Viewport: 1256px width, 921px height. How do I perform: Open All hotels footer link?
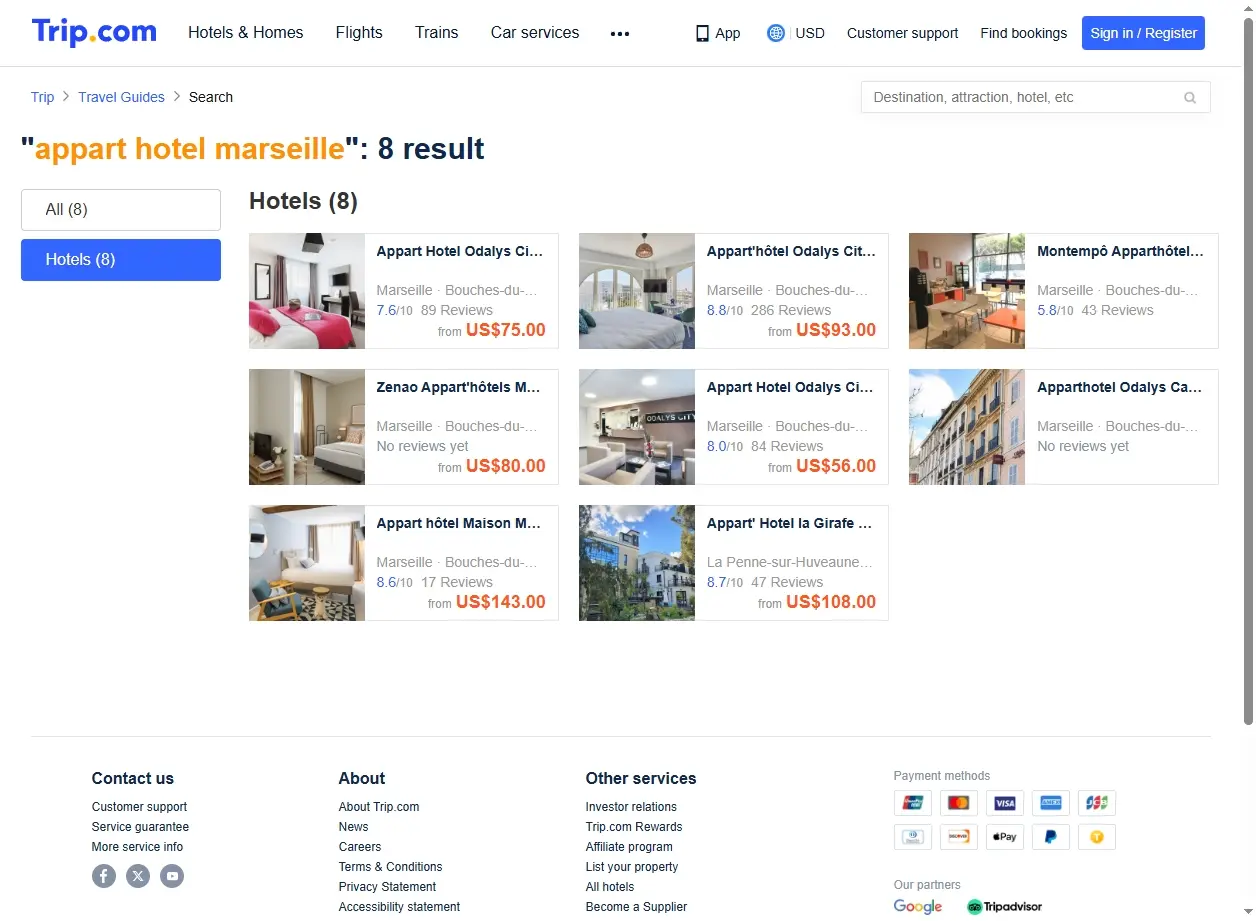click(610, 887)
